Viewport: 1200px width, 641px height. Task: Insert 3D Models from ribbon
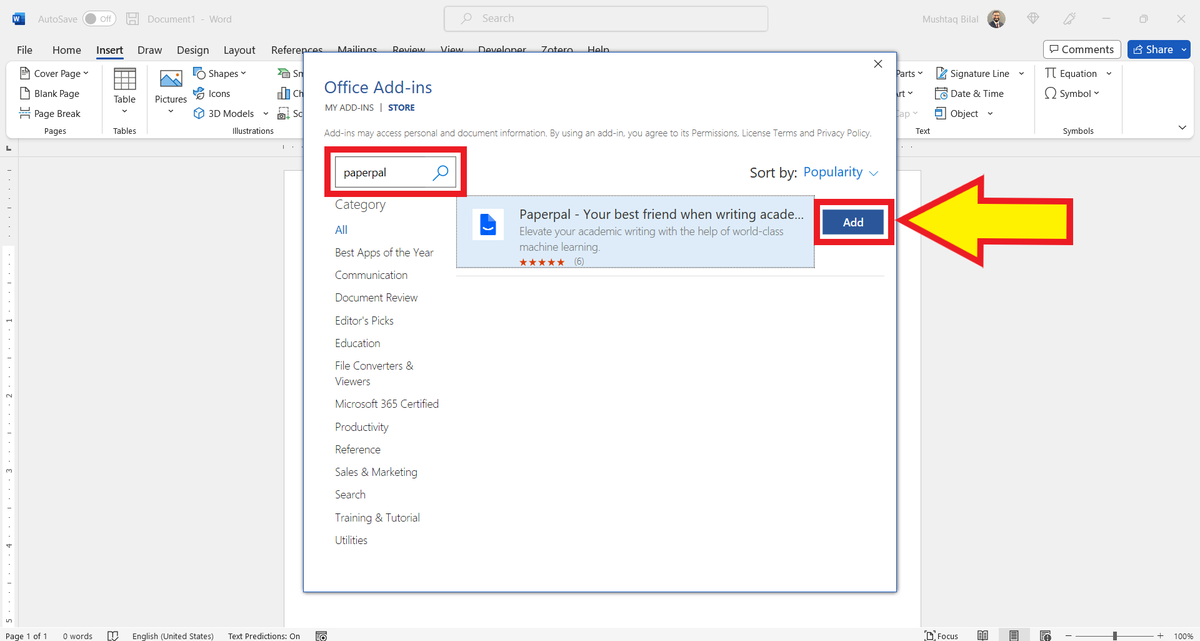click(224, 113)
